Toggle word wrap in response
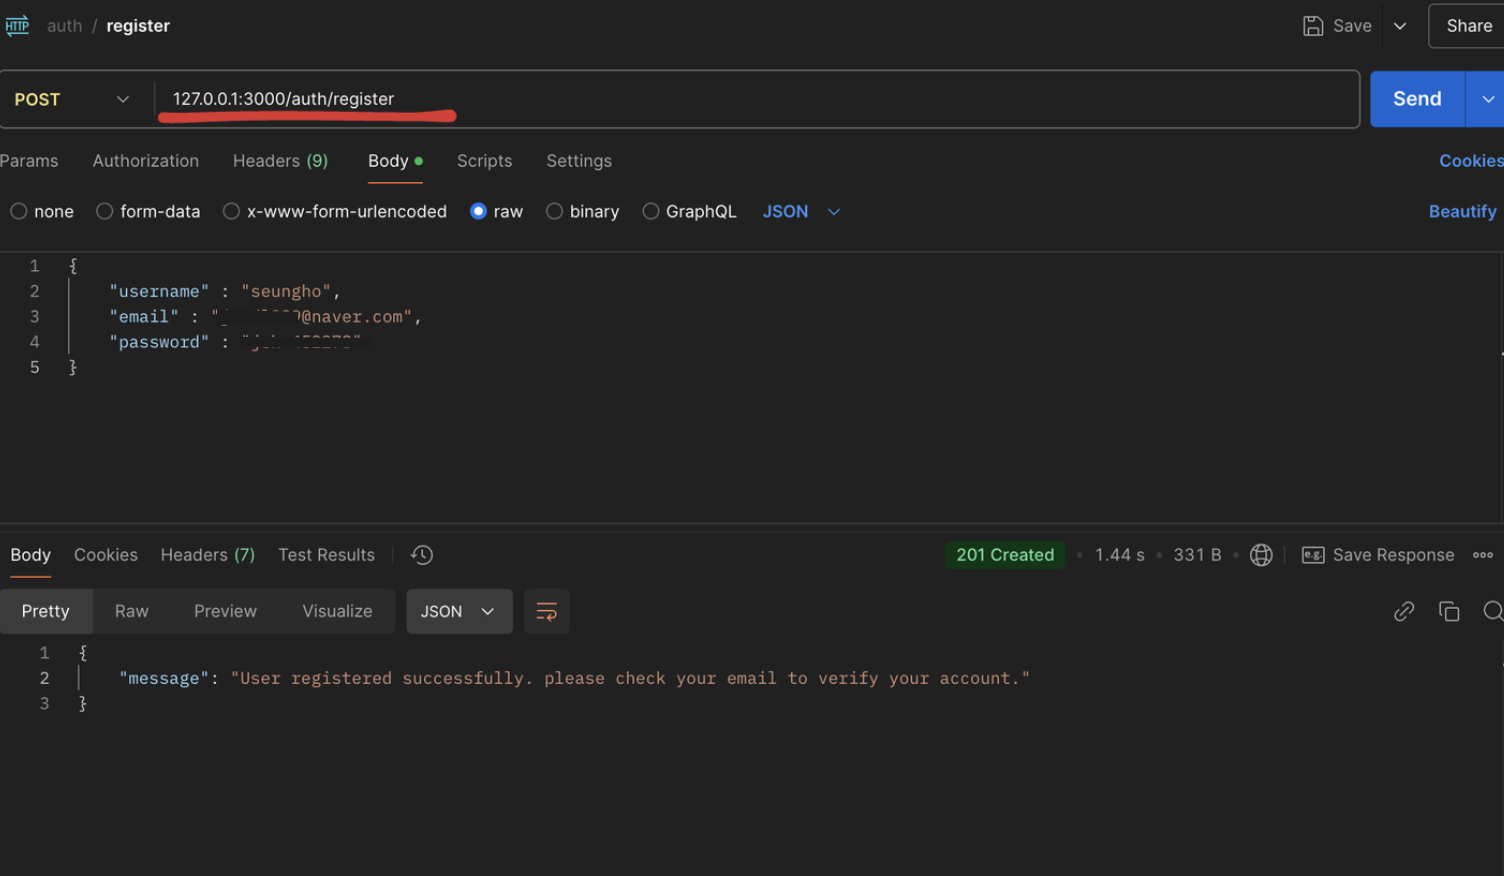 [x=546, y=611]
